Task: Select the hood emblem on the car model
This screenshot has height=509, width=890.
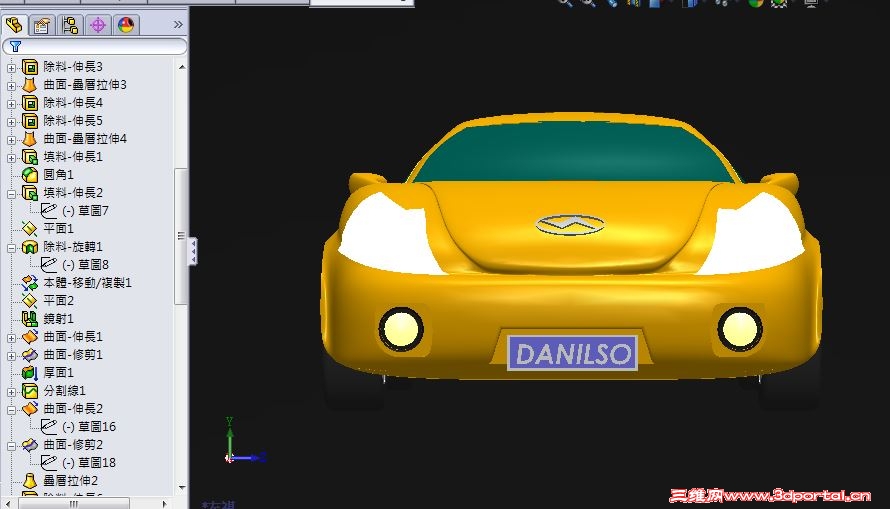Action: [569, 225]
